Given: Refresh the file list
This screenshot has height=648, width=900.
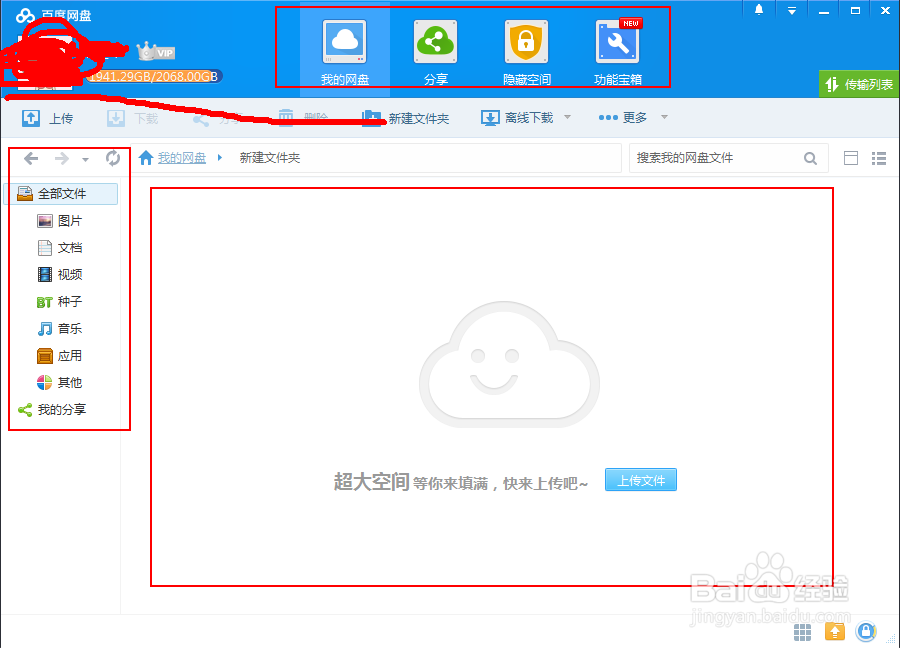Looking at the screenshot, I should pyautogui.click(x=113, y=158).
